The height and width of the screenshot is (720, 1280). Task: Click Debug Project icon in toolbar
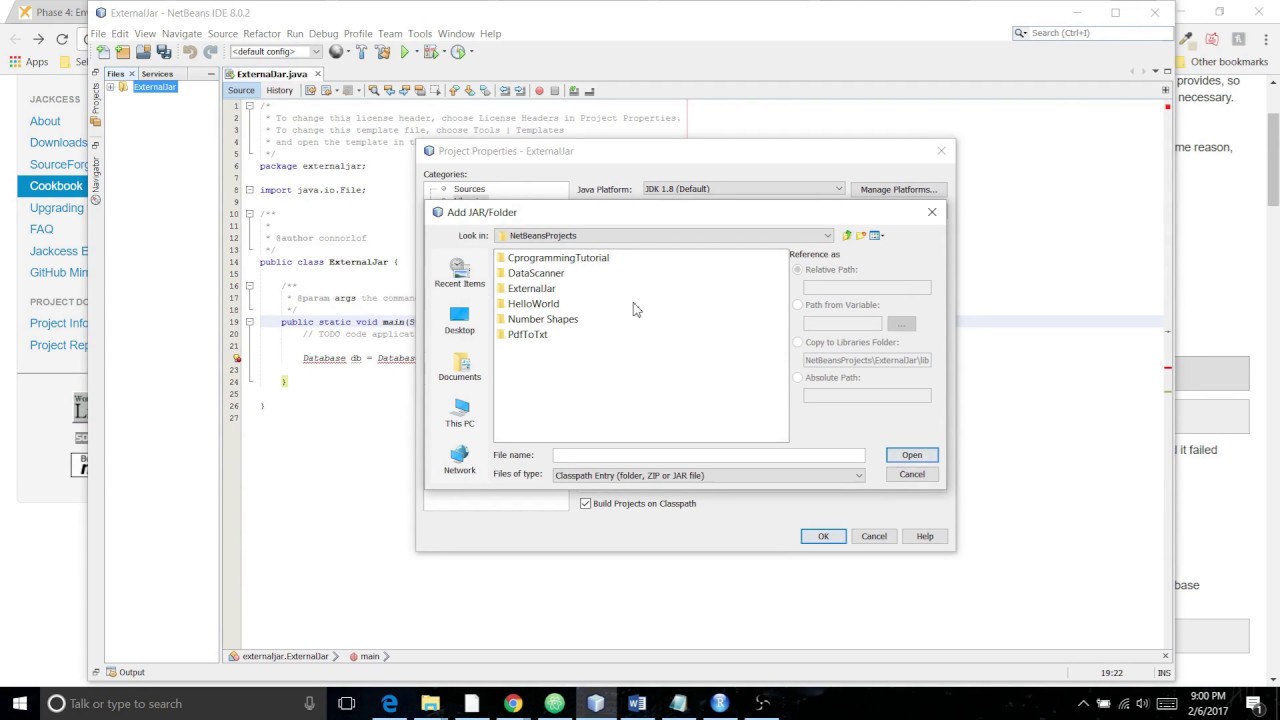click(430, 52)
